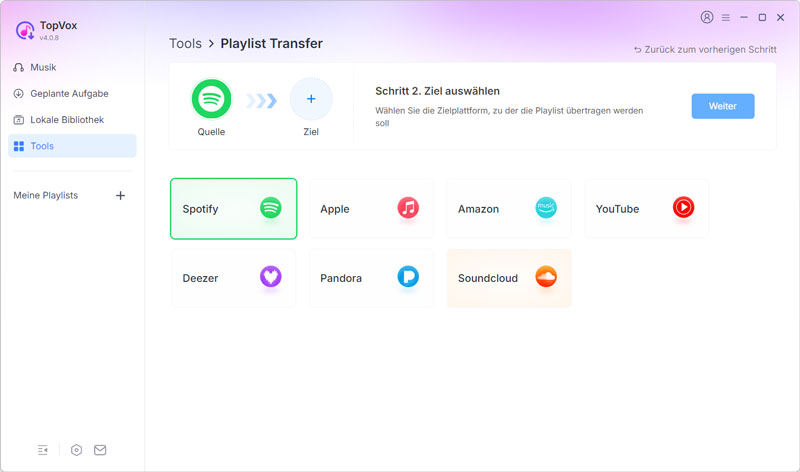This screenshot has height=472, width=800.
Task: Open the user account icon
Action: point(707,17)
